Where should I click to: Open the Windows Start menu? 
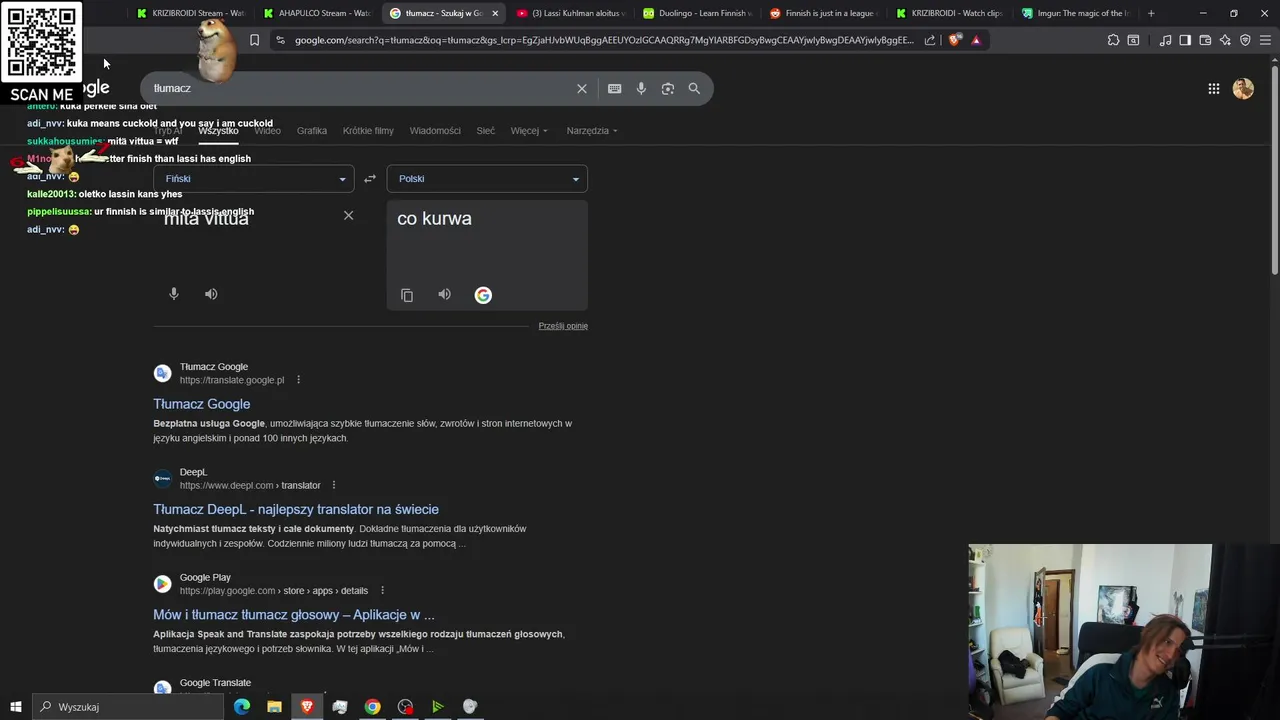(15, 707)
